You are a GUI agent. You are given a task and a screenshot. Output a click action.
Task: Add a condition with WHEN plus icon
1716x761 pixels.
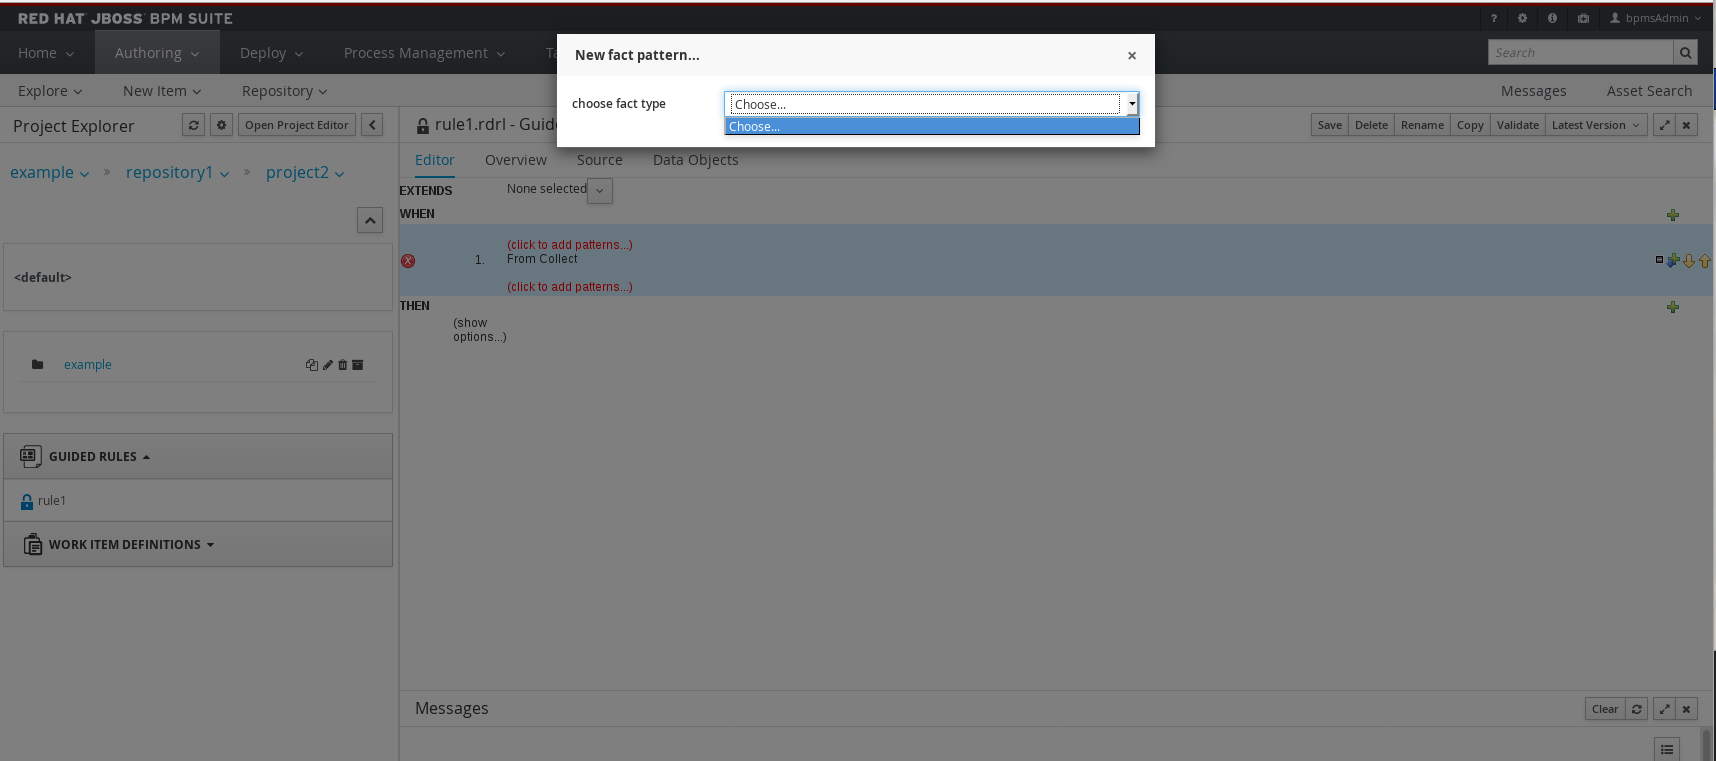click(x=1673, y=215)
